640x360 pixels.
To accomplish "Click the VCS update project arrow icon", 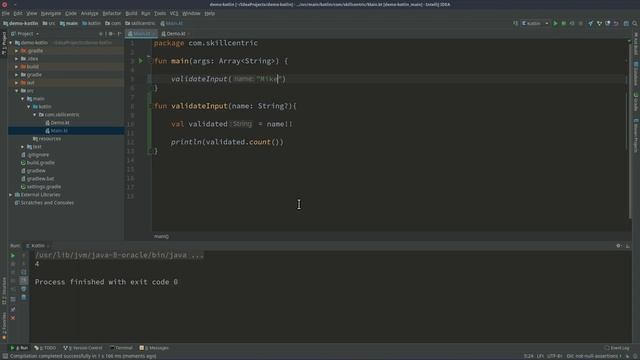I will point(591,24).
